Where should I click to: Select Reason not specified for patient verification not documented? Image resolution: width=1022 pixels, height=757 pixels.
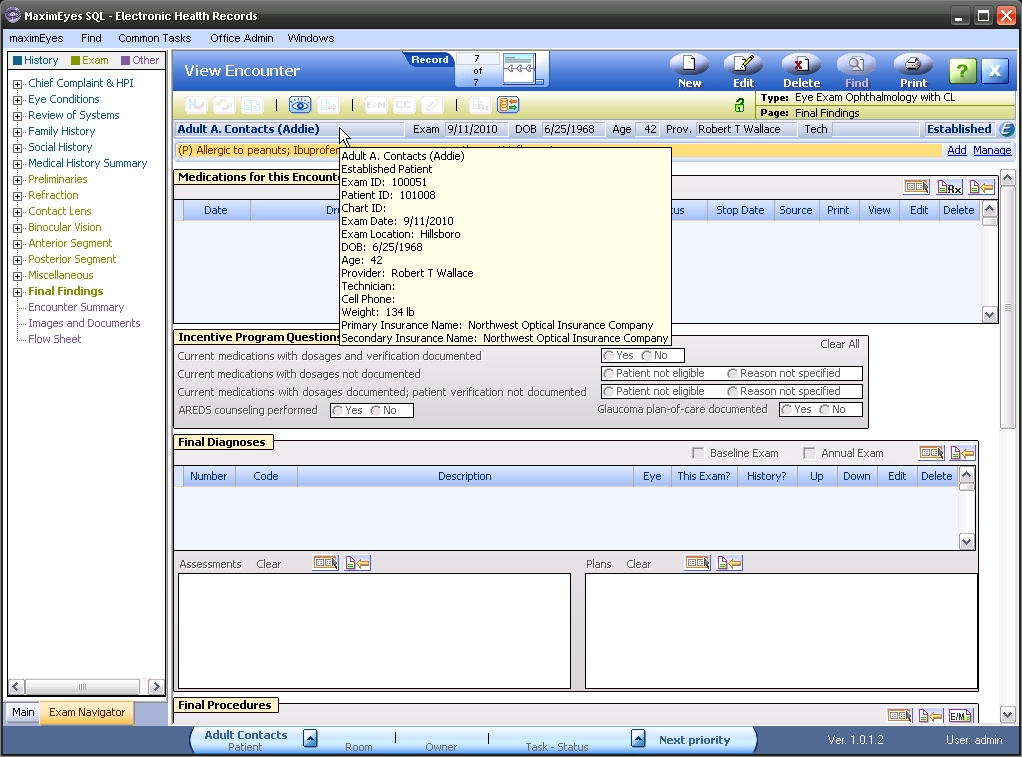(733, 391)
